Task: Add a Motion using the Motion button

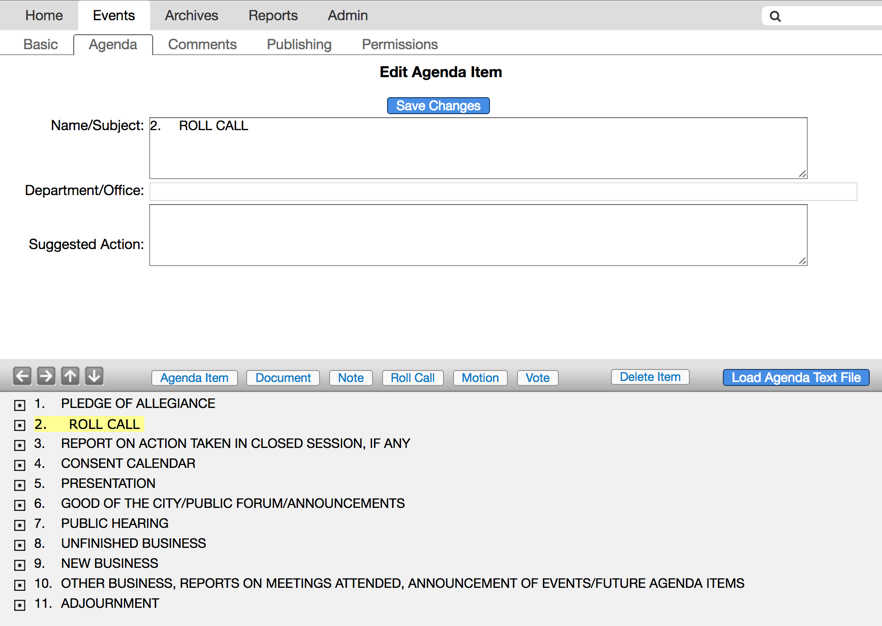Action: click(x=480, y=378)
